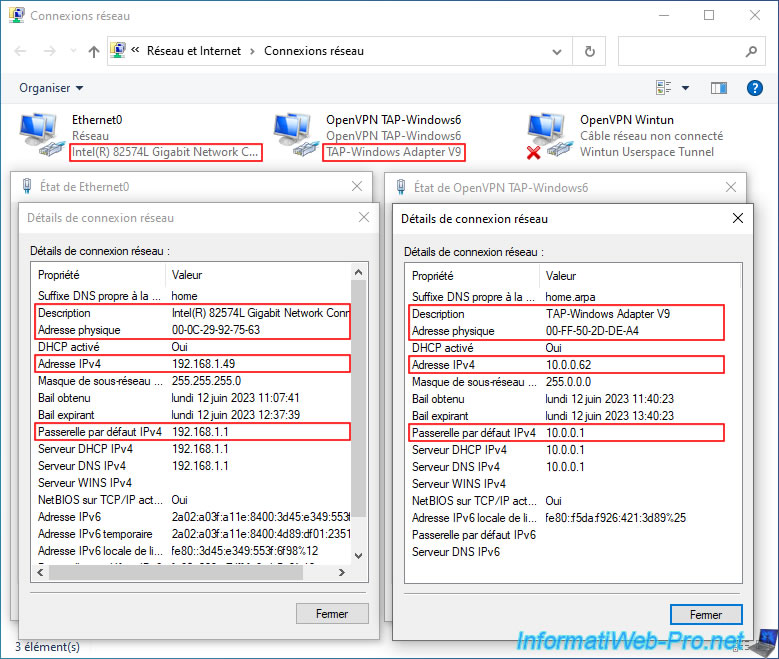Screen dimensions: 779x659
Task: Select IPv4 address 10.0.0.62 row
Action: (x=566, y=365)
